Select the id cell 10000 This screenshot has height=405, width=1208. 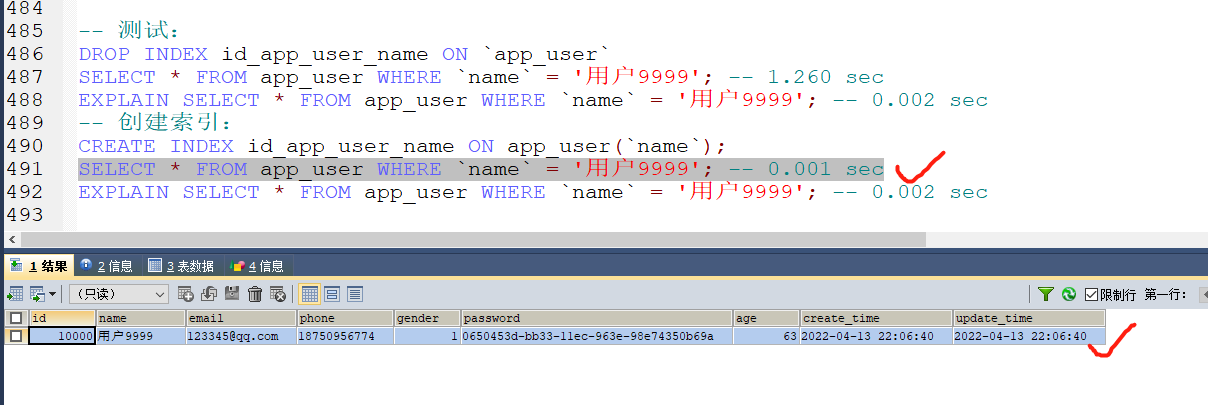[x=62, y=336]
